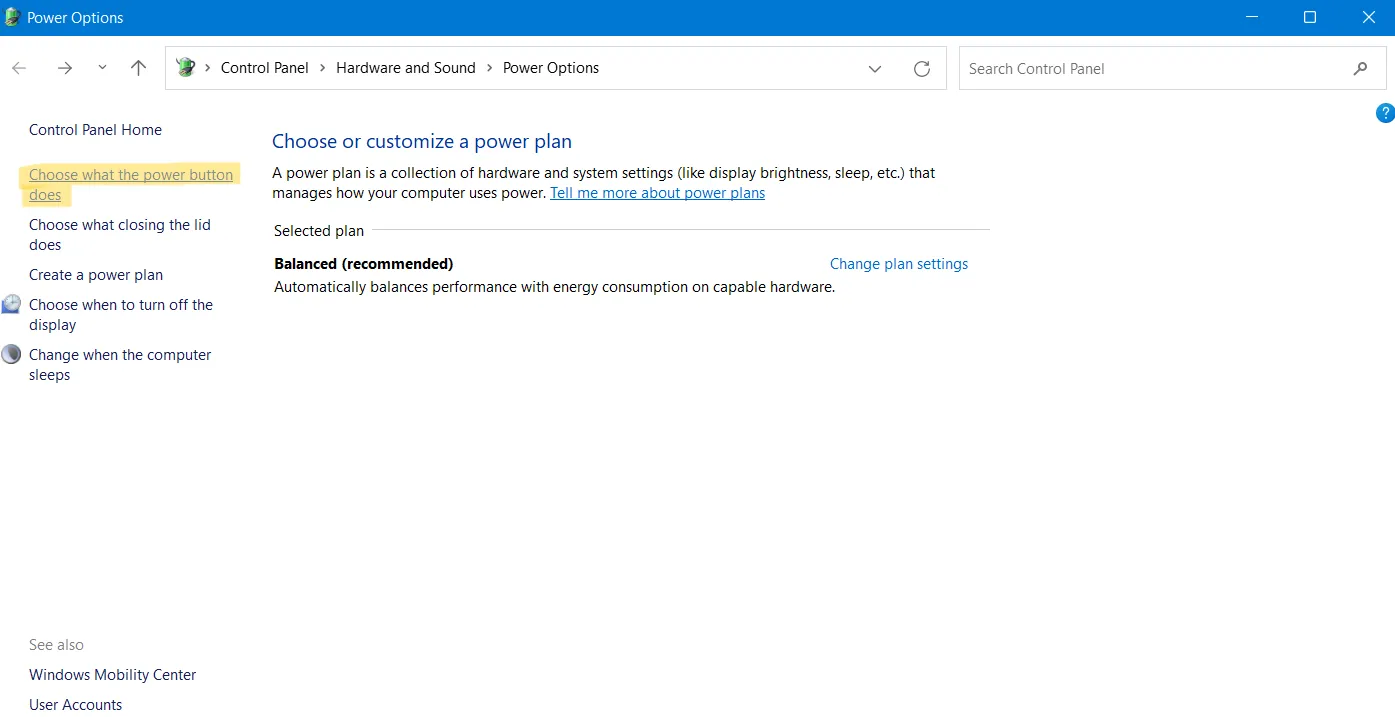
Task: Refresh the Power Options page
Action: [921, 68]
